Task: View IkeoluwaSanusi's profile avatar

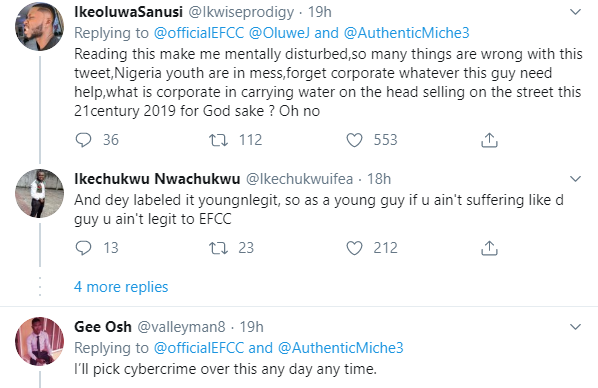Action: tap(39, 26)
